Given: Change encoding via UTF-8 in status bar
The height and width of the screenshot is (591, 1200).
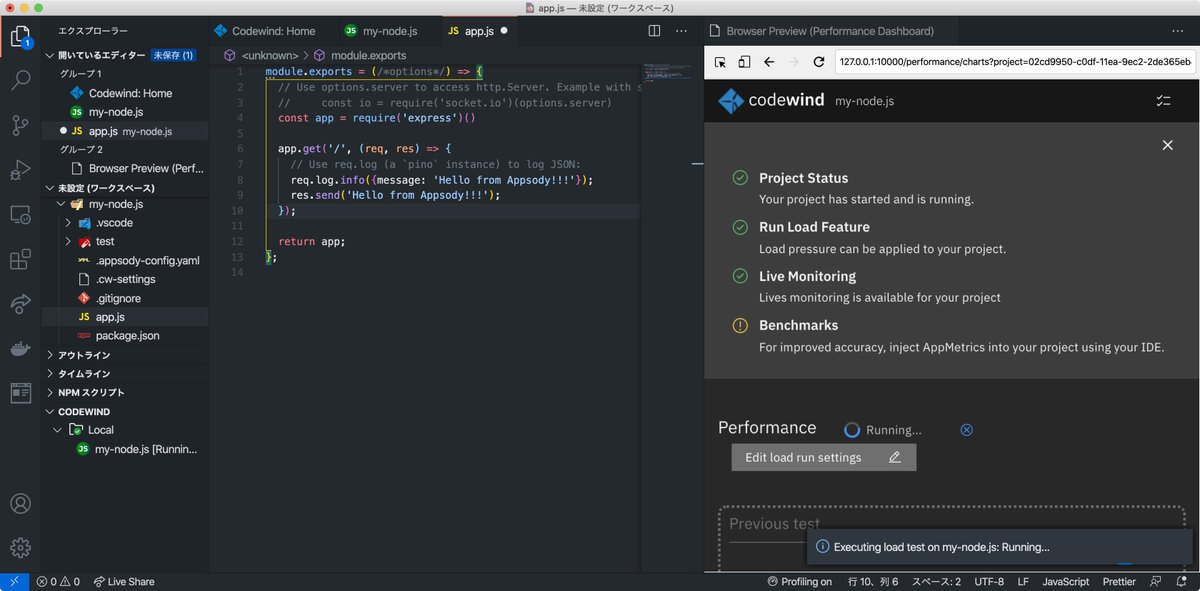Looking at the screenshot, I should [988, 581].
